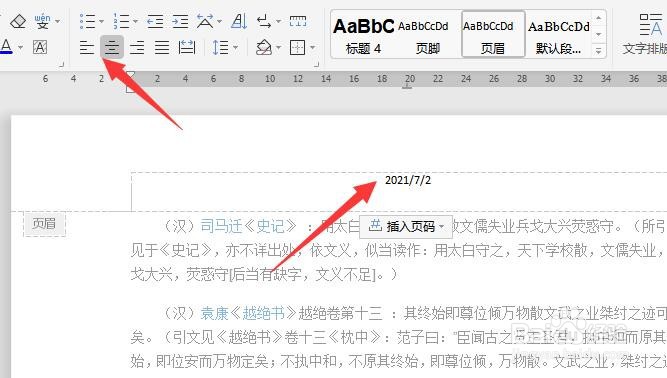Open the bullet list style dropdown
The width and height of the screenshot is (667, 378).
pyautogui.click(x=101, y=21)
